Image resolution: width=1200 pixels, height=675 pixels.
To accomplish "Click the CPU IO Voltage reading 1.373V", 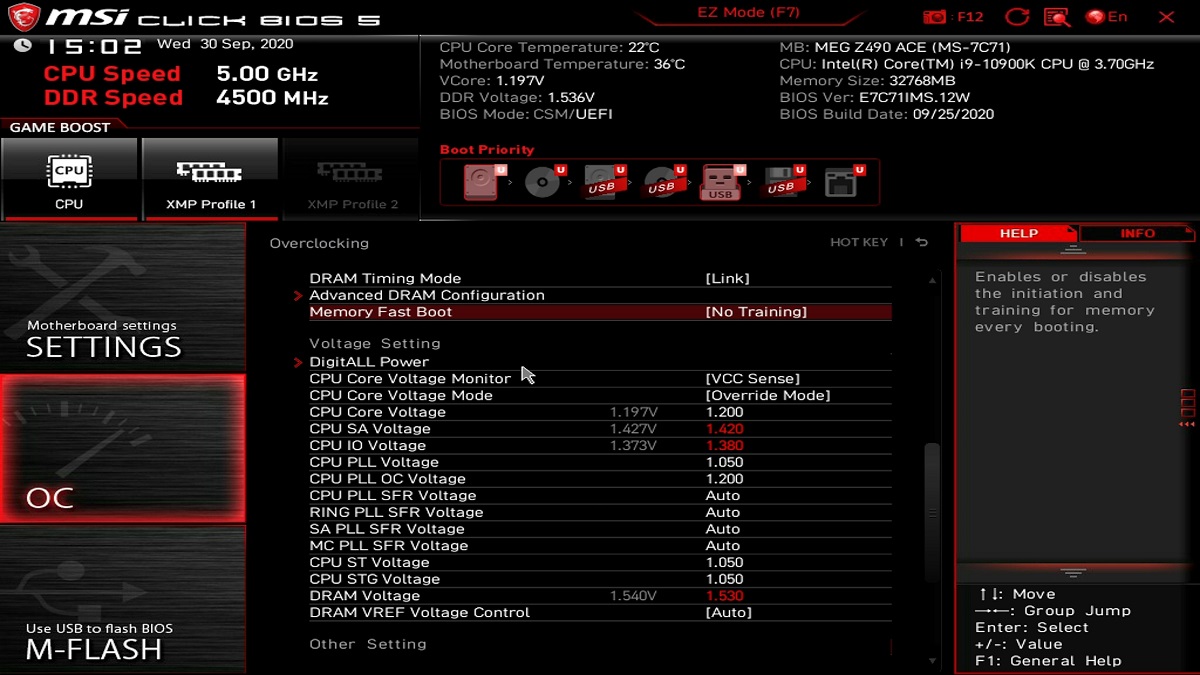I will click(634, 445).
